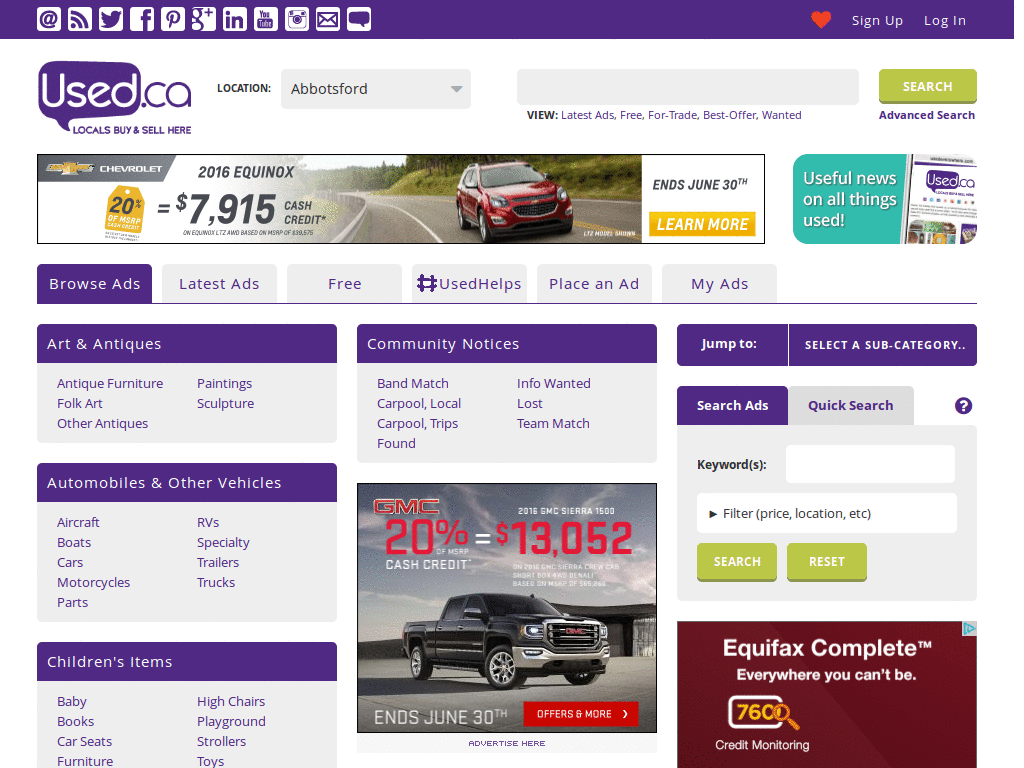The height and width of the screenshot is (768, 1024).
Task: Open the help question mark icon
Action: pyautogui.click(x=963, y=406)
